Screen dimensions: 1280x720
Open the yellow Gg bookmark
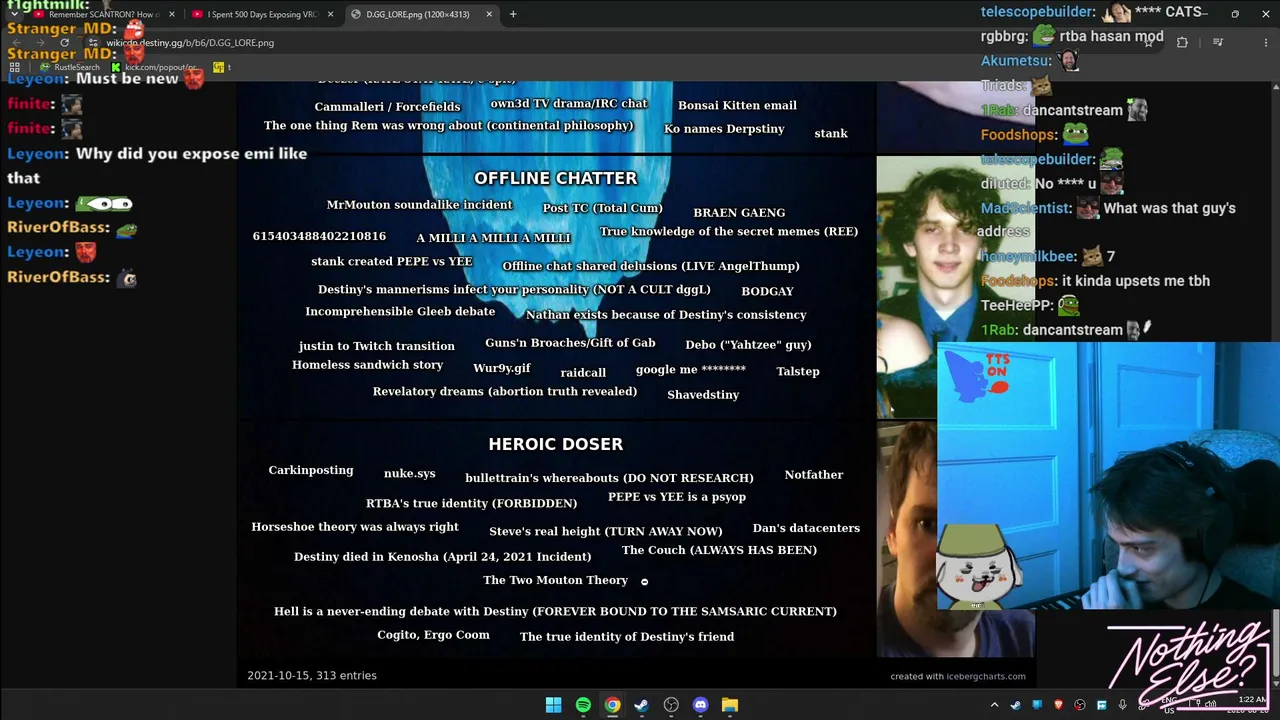[219, 67]
